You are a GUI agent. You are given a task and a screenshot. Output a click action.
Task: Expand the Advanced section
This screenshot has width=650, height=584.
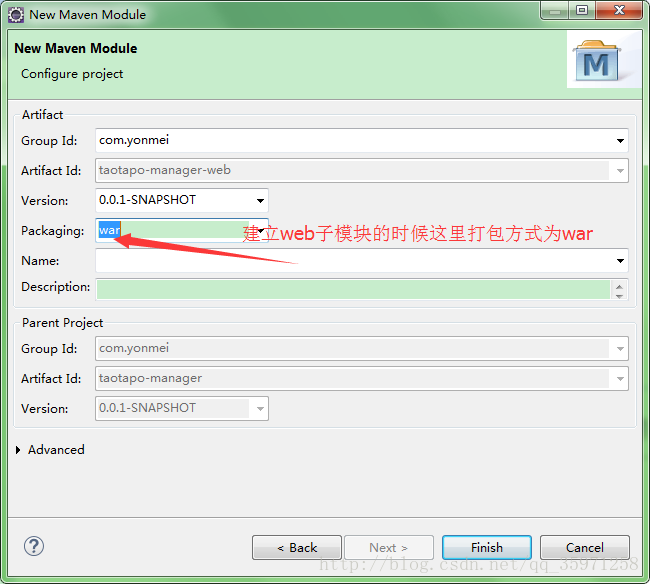(x=18, y=450)
